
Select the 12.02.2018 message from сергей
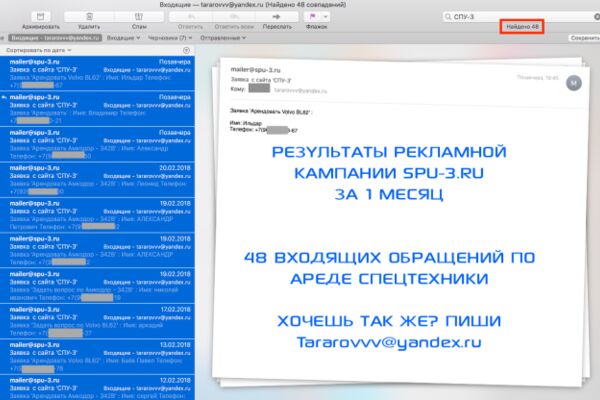click(97, 388)
